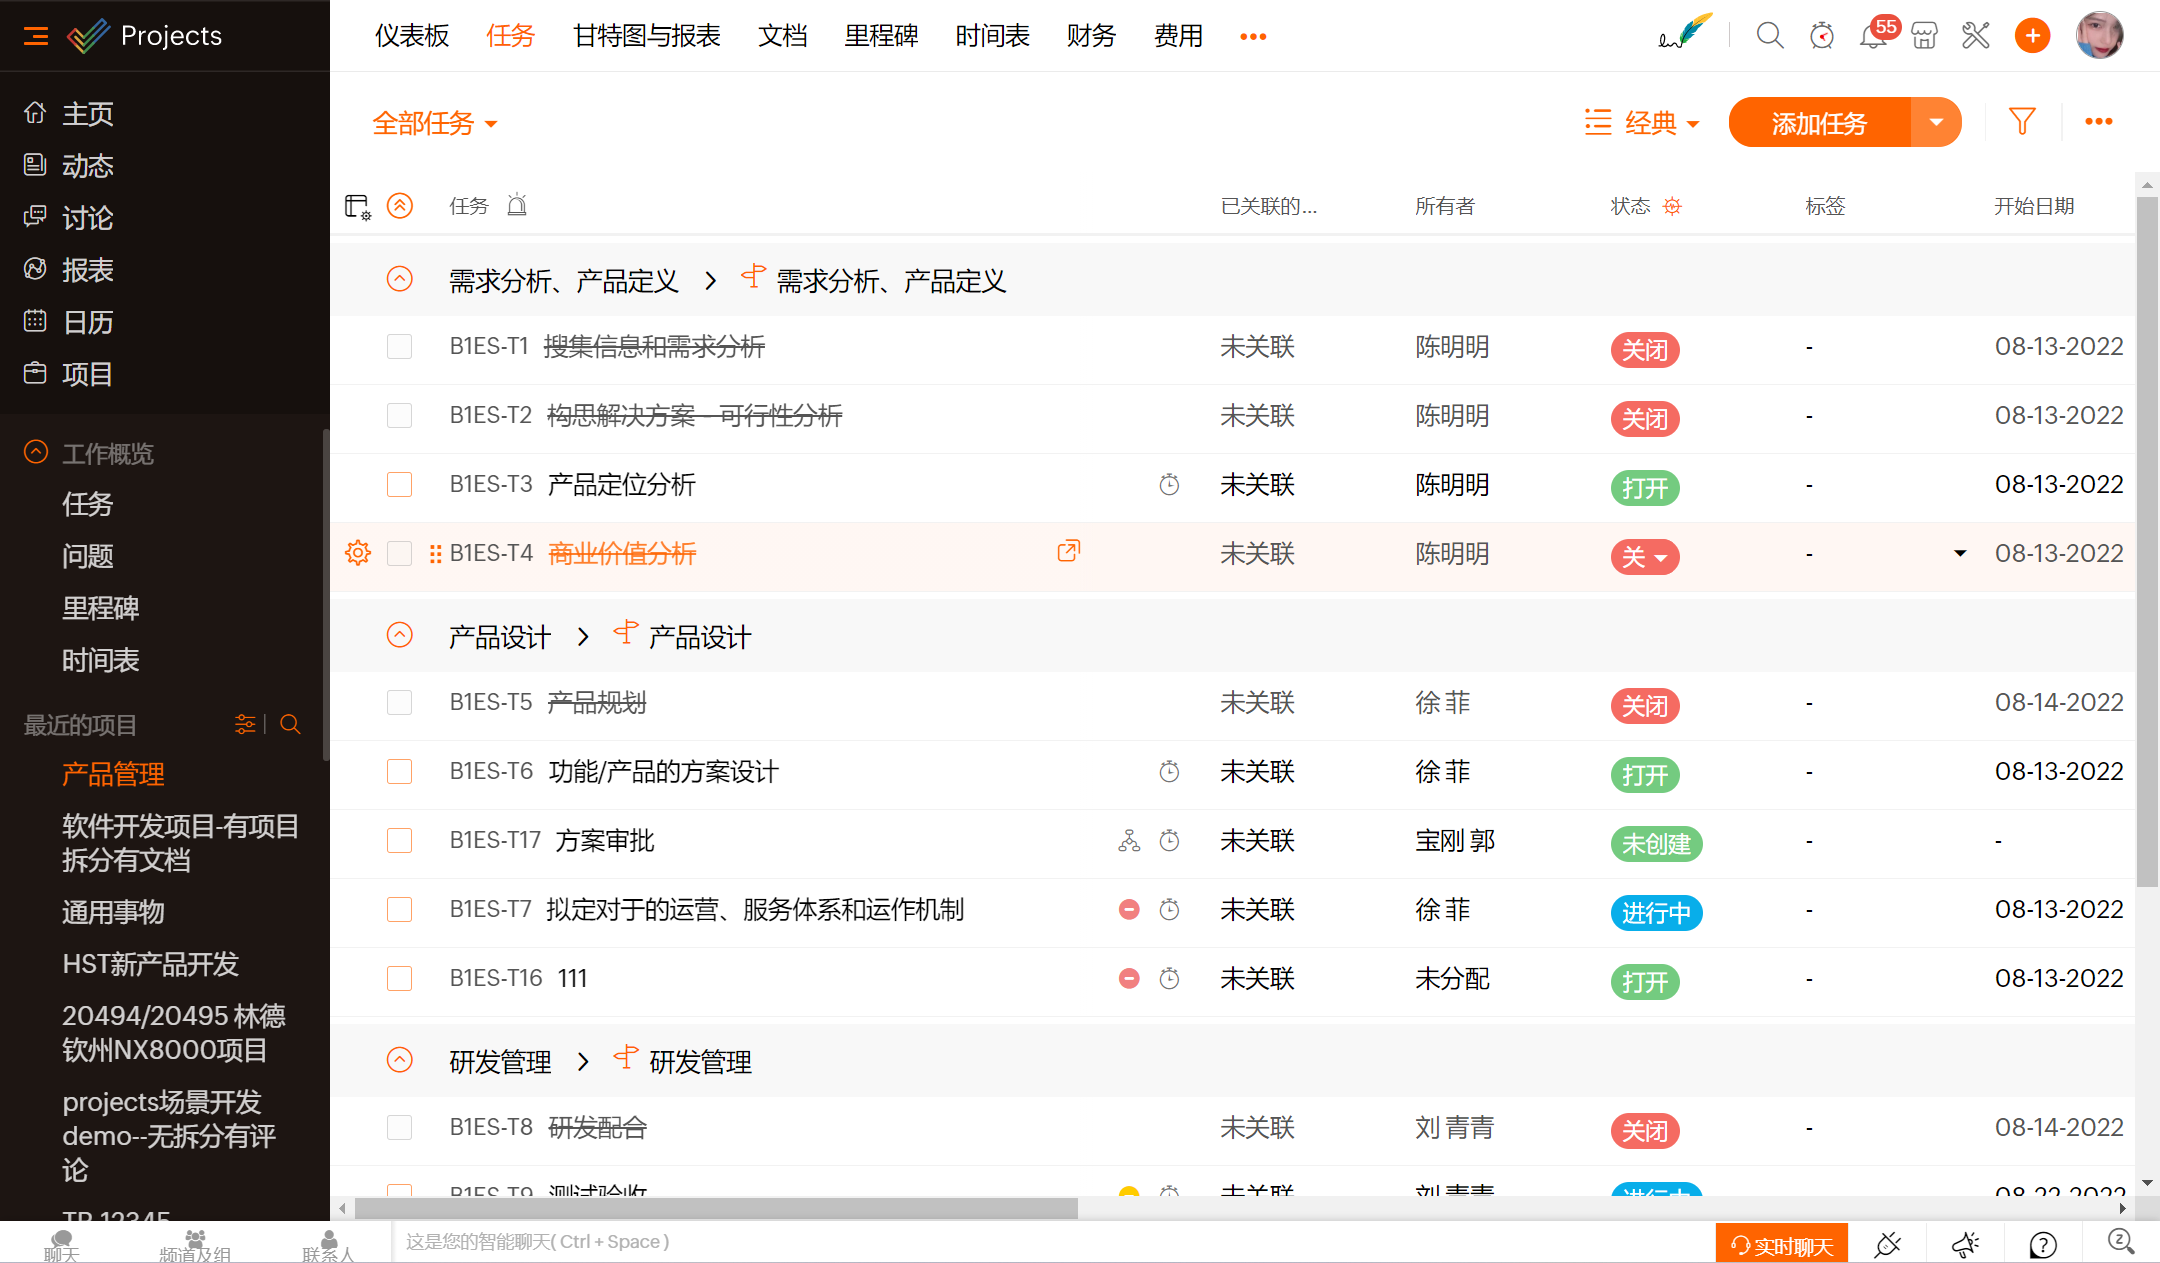Click the 添加任务 button

[1819, 122]
